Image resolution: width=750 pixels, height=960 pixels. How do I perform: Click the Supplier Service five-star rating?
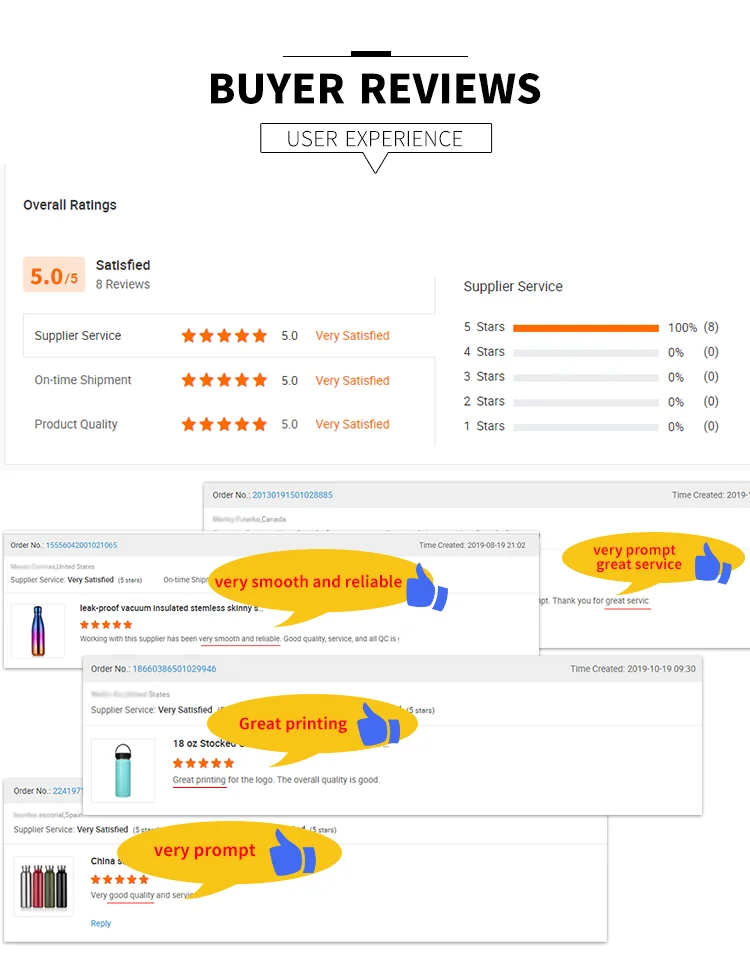pyautogui.click(x=224, y=336)
